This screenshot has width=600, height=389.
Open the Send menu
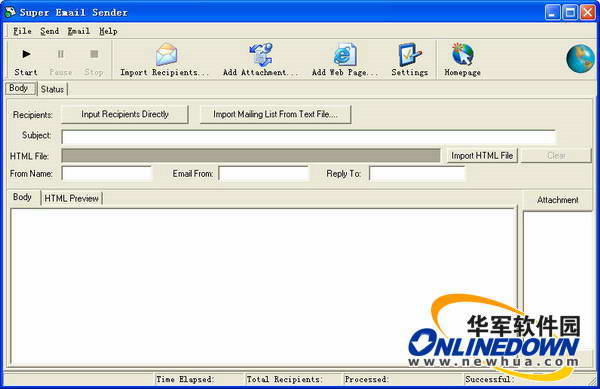pyautogui.click(x=49, y=31)
